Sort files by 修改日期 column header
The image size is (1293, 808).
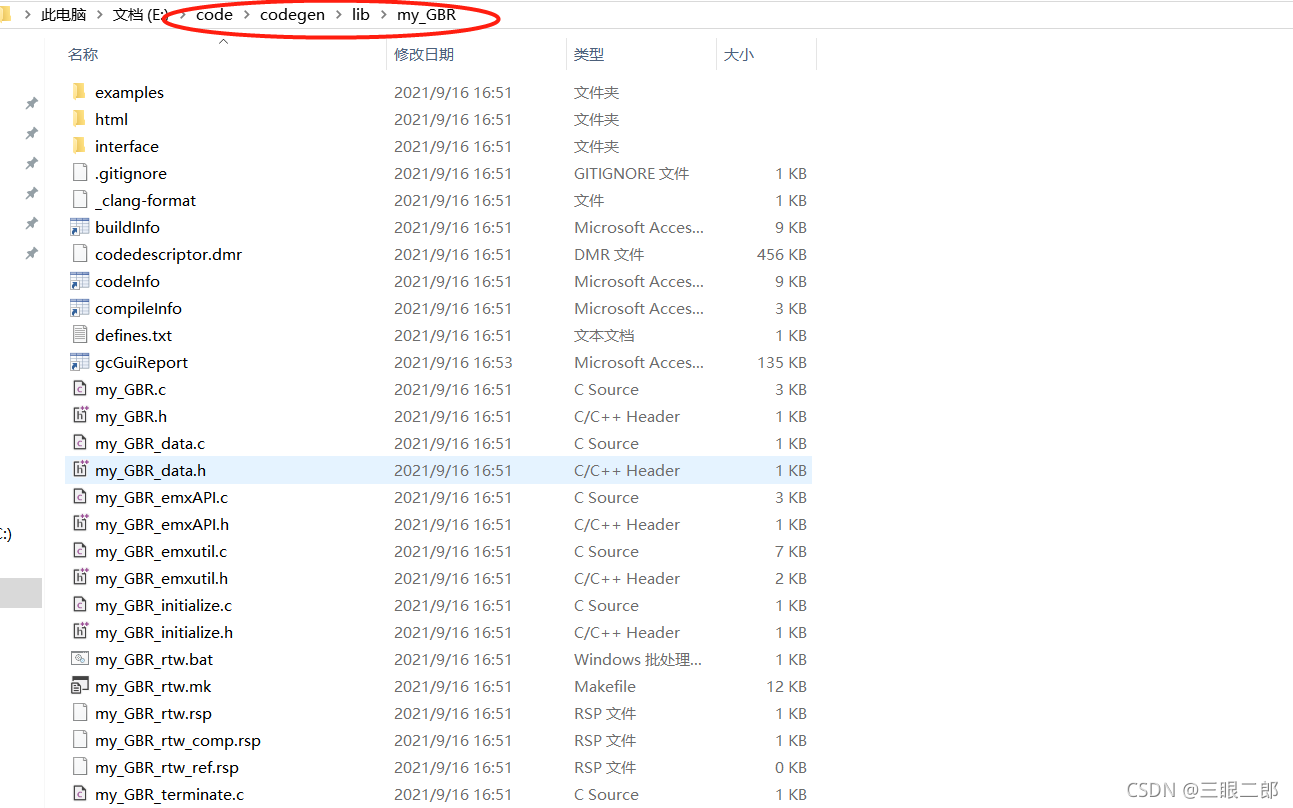[x=424, y=54]
